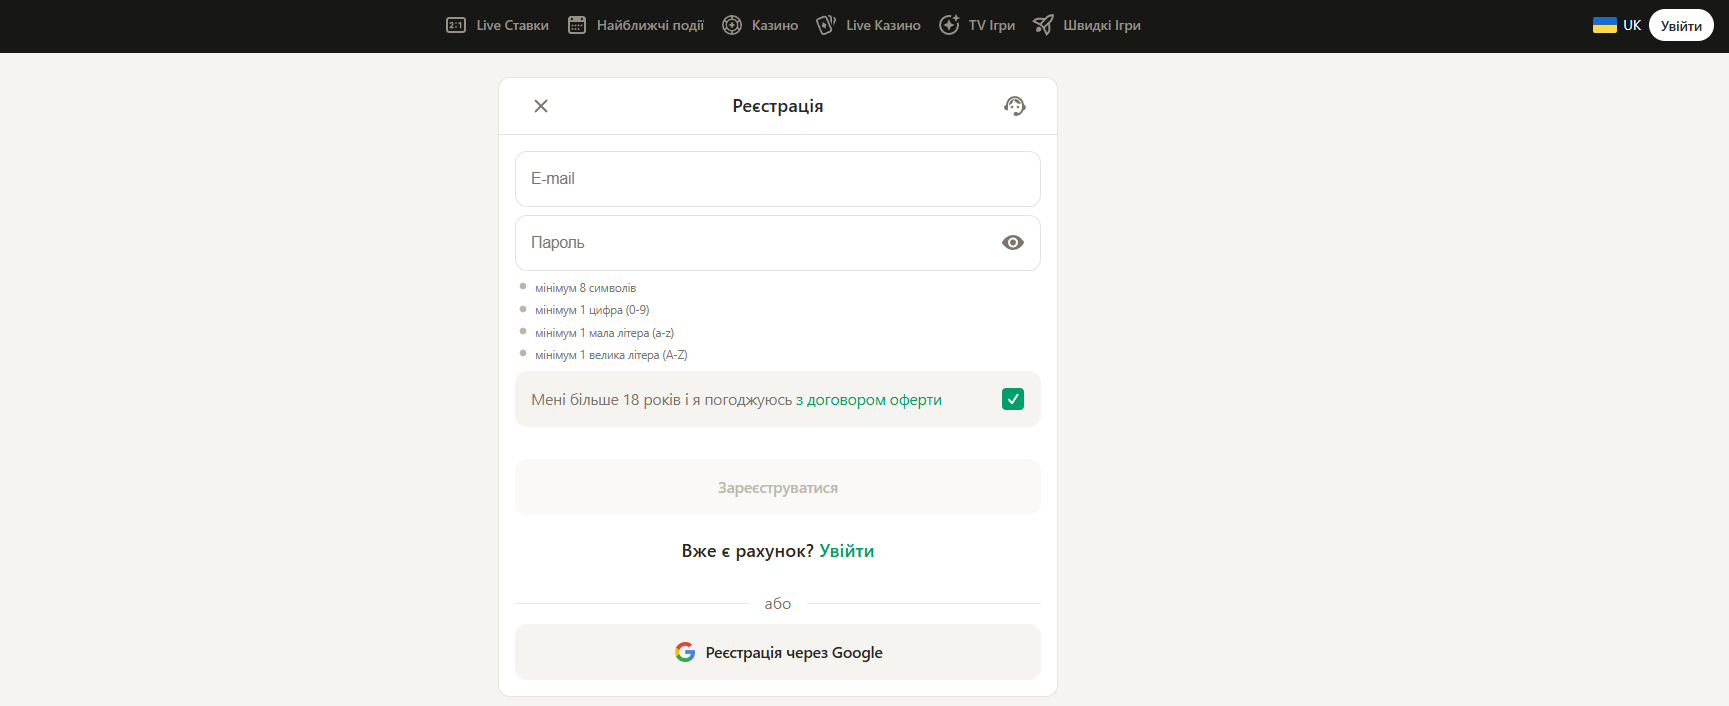The height and width of the screenshot is (706, 1729).
Task: Close the Реєстрація dialog
Action: pos(541,106)
